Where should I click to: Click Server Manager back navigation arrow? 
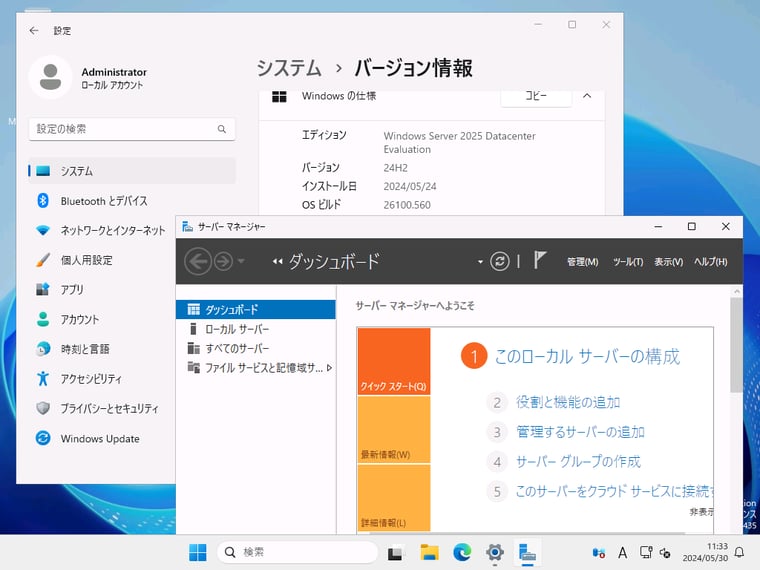pos(198,261)
